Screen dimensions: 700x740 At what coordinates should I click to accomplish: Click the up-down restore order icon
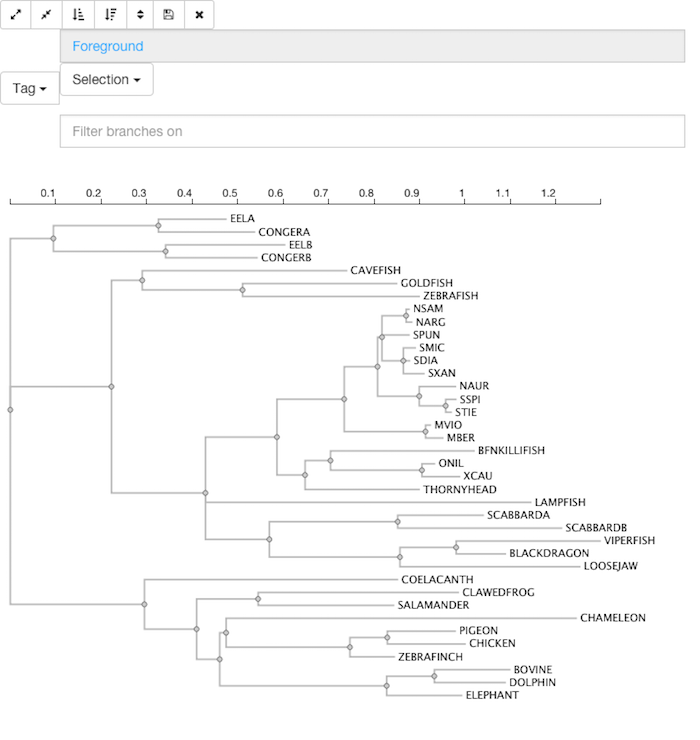[x=140, y=15]
